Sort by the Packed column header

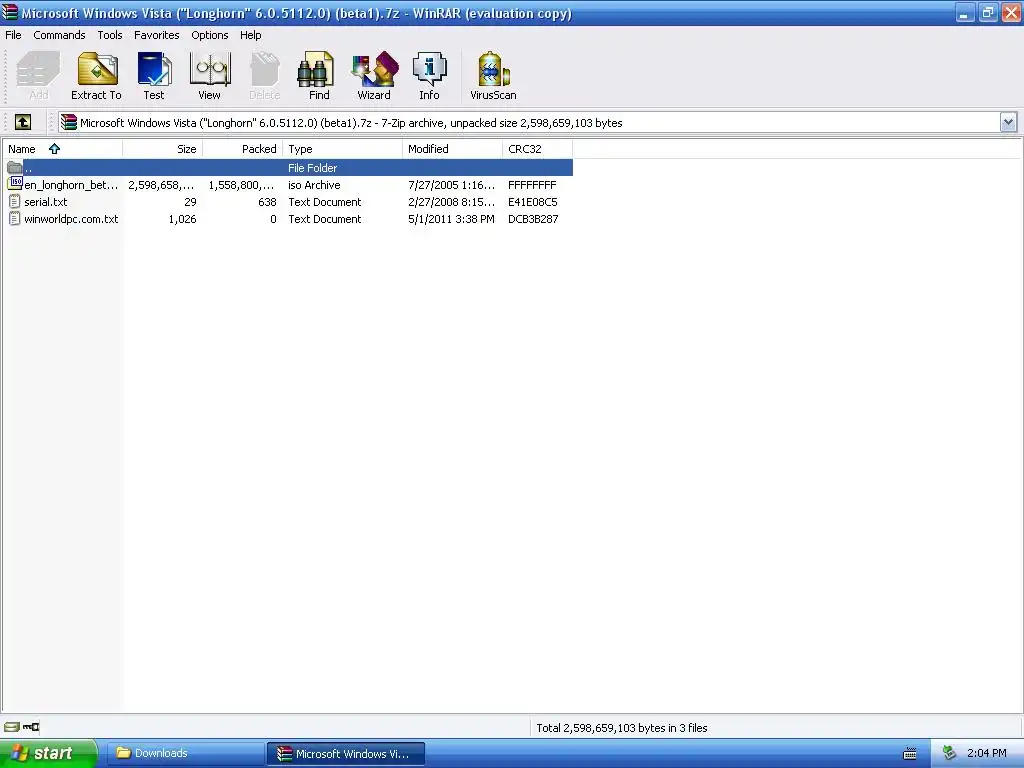(x=243, y=149)
